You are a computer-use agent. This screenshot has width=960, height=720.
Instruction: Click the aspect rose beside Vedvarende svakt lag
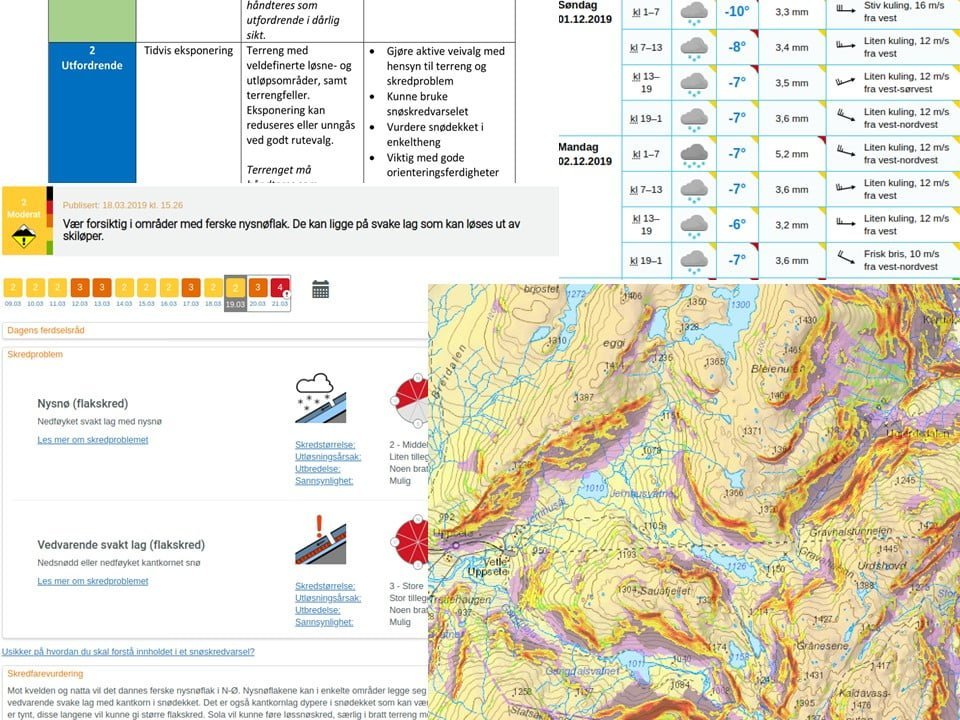[410, 542]
